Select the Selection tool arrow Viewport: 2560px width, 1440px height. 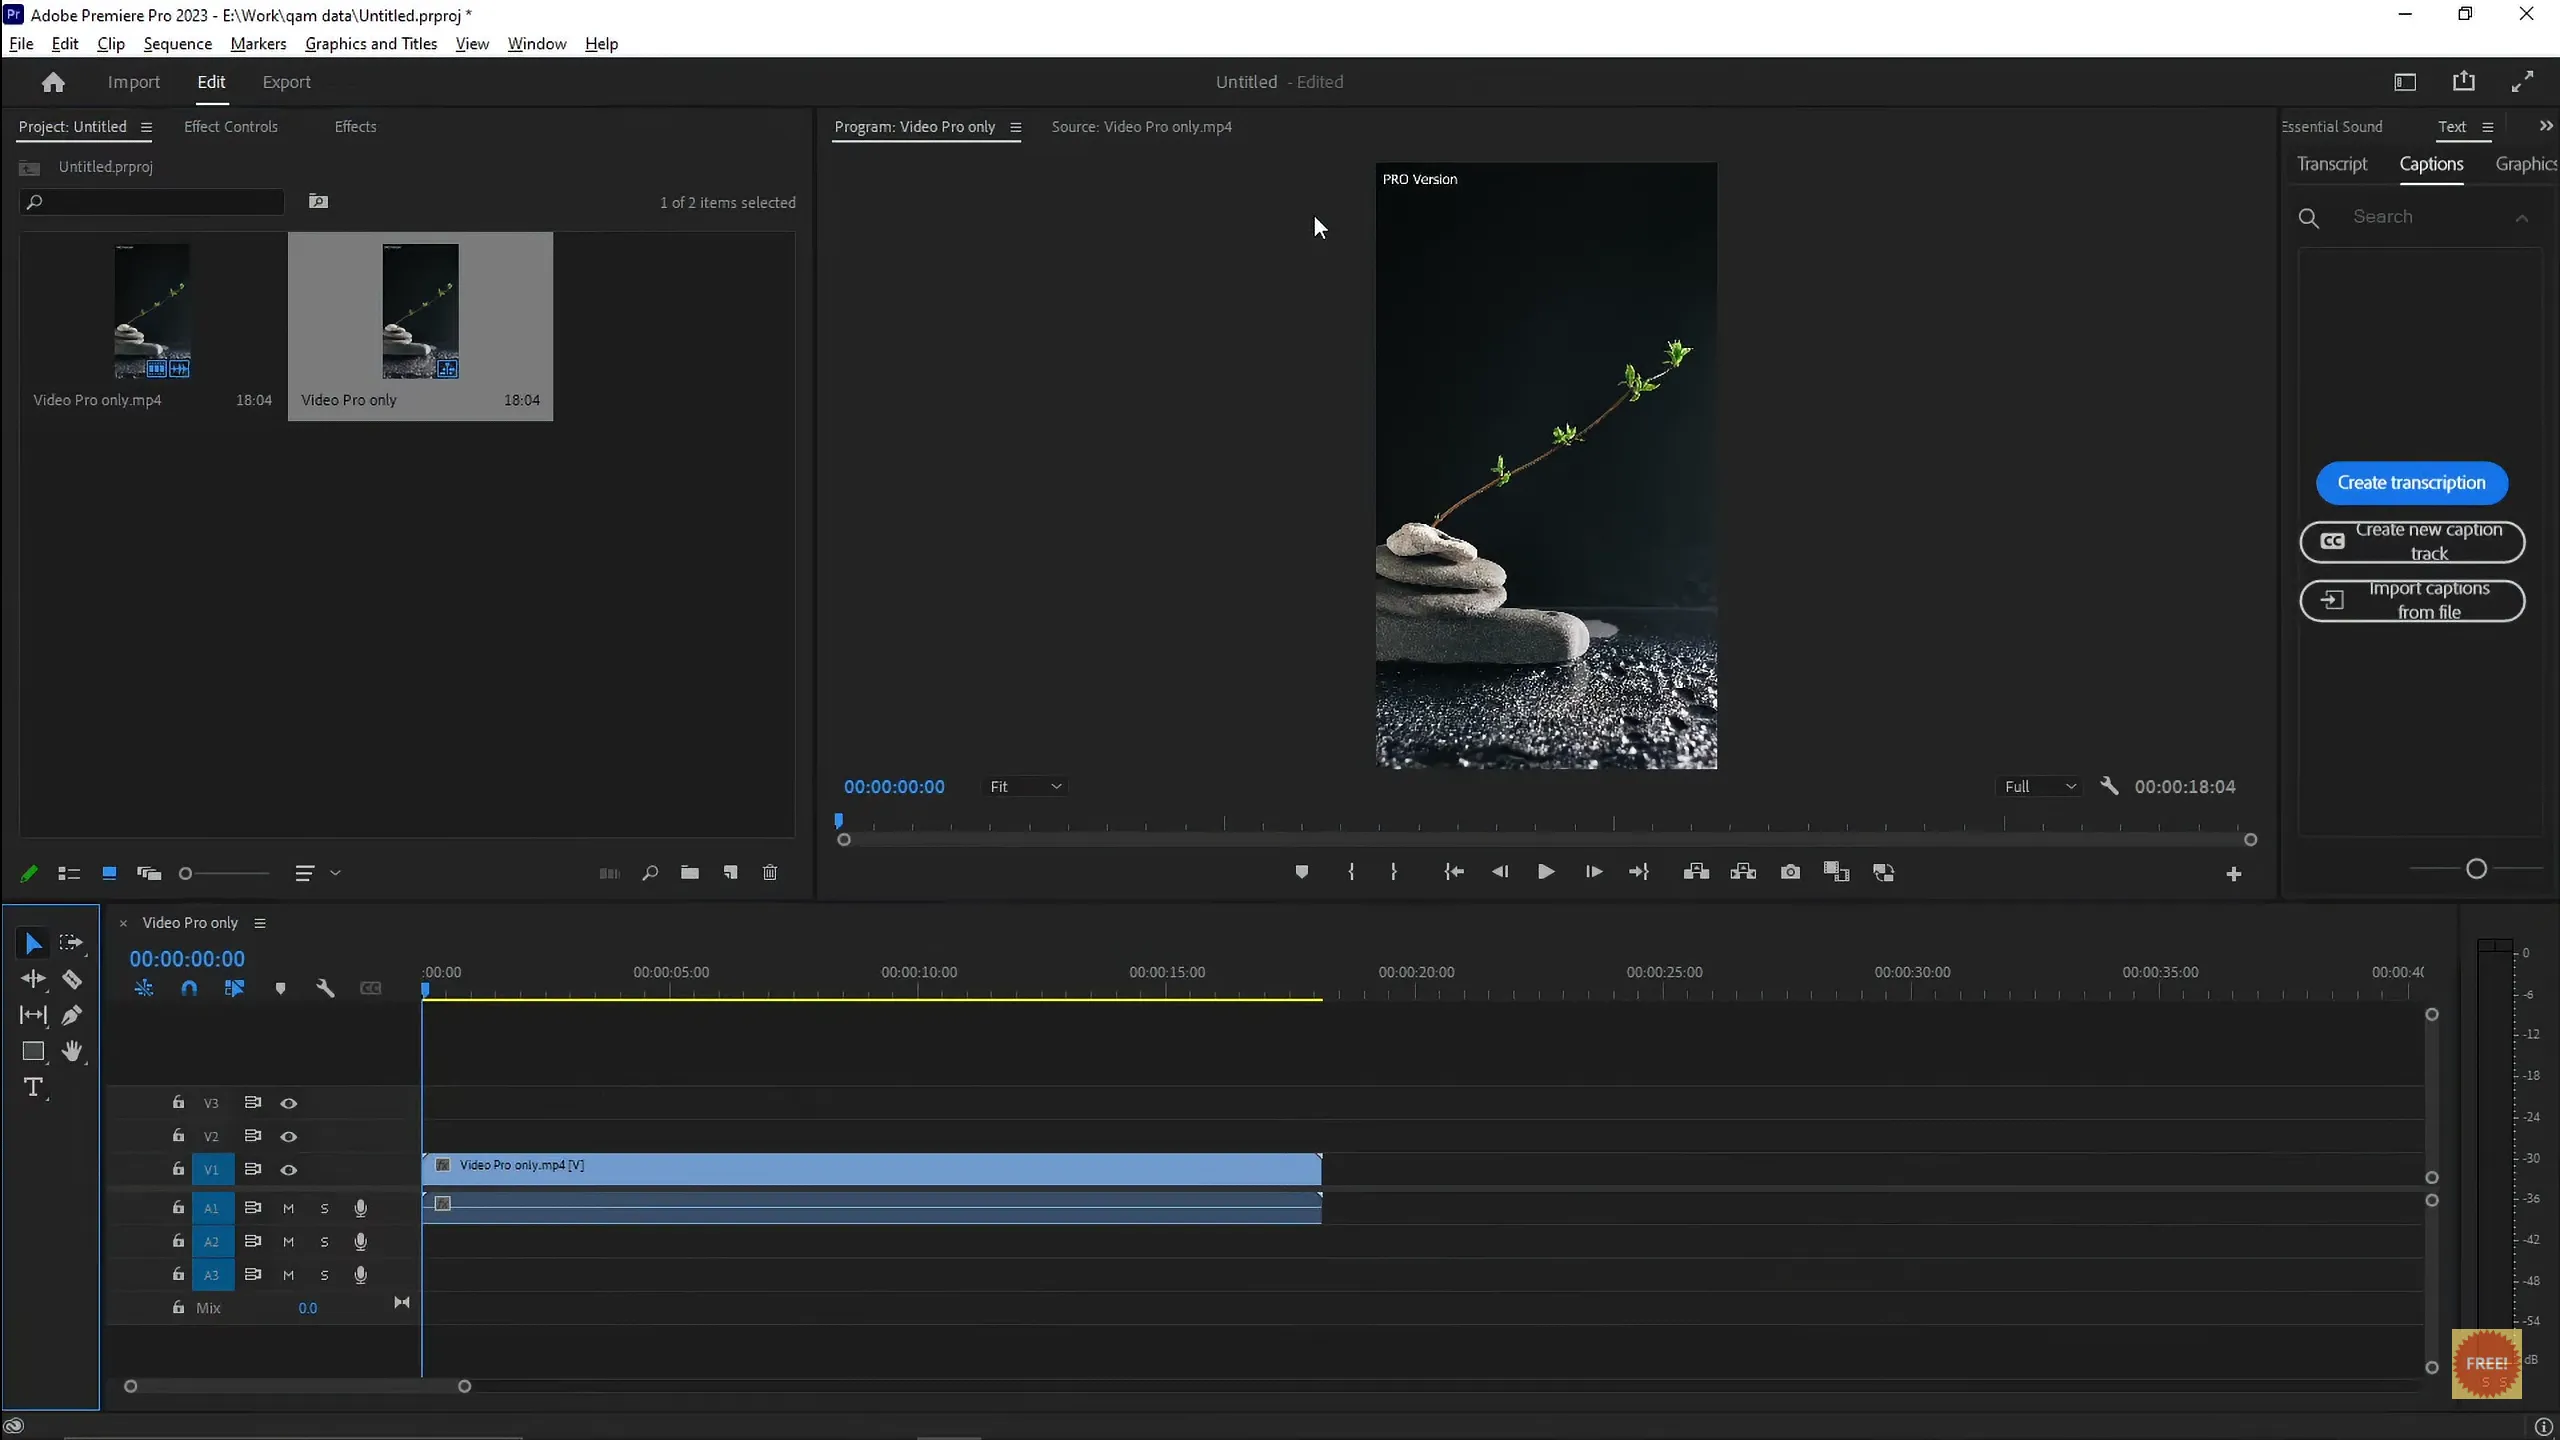32,943
